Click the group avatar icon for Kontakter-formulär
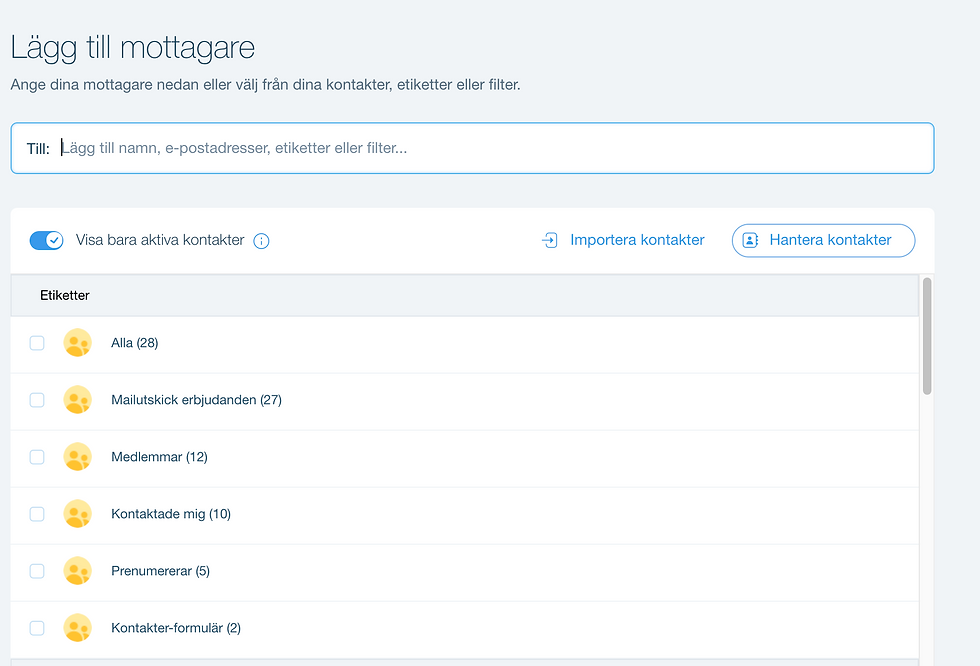Viewport: 980px width, 666px height. click(78, 628)
